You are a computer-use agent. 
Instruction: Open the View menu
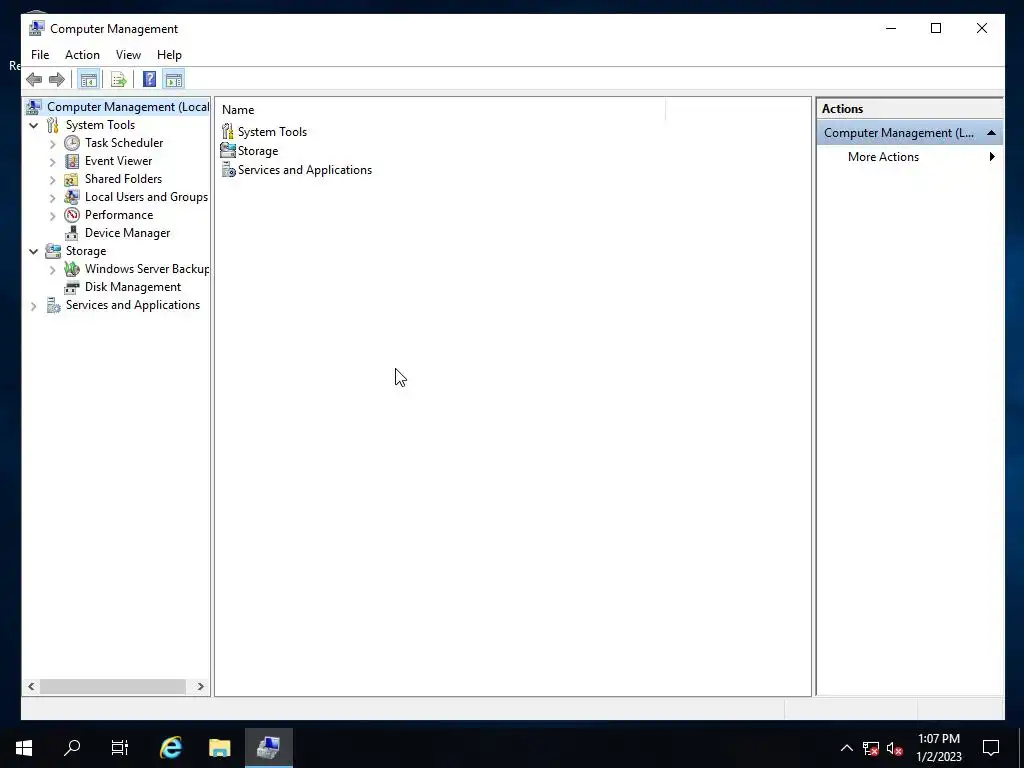[128, 55]
